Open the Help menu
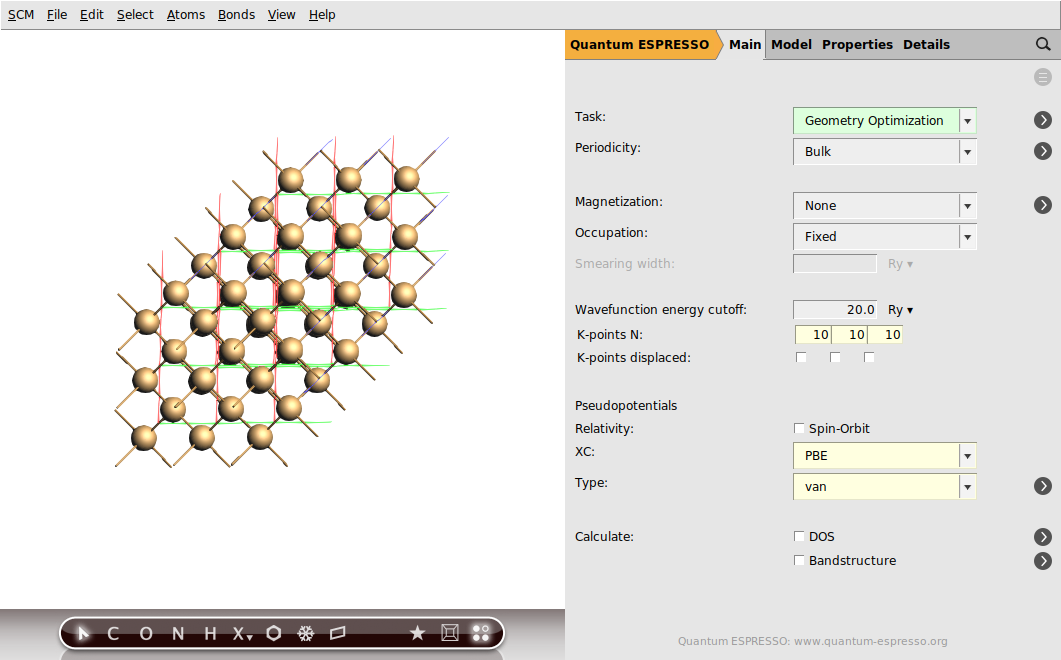The width and height of the screenshot is (1061, 660). (x=322, y=15)
